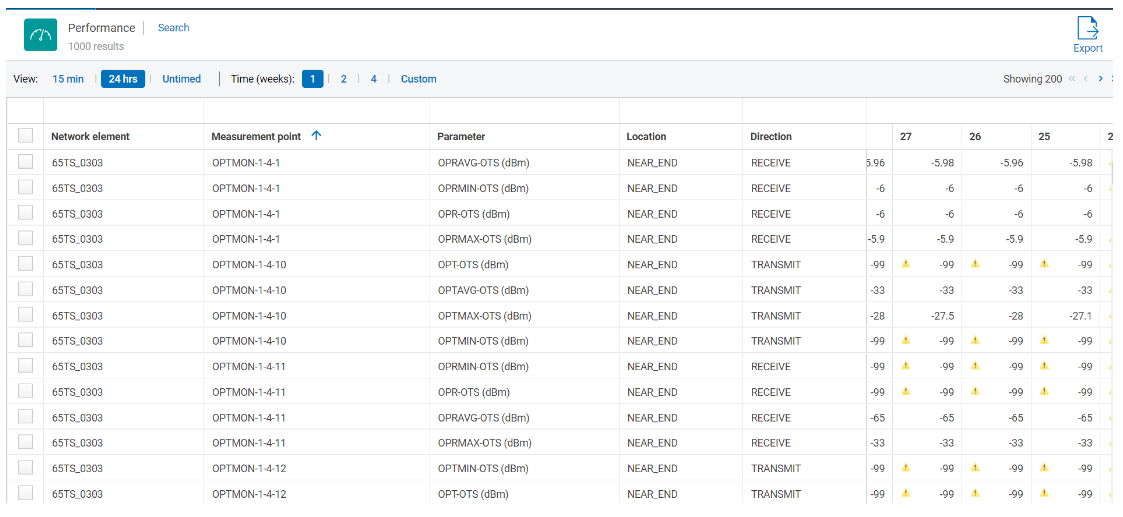Click column 25 warning icon for OPTMON-1-4-11 OPRMIN-OTS
Viewport: 1123px width, 517px height.
click(x=1044, y=366)
